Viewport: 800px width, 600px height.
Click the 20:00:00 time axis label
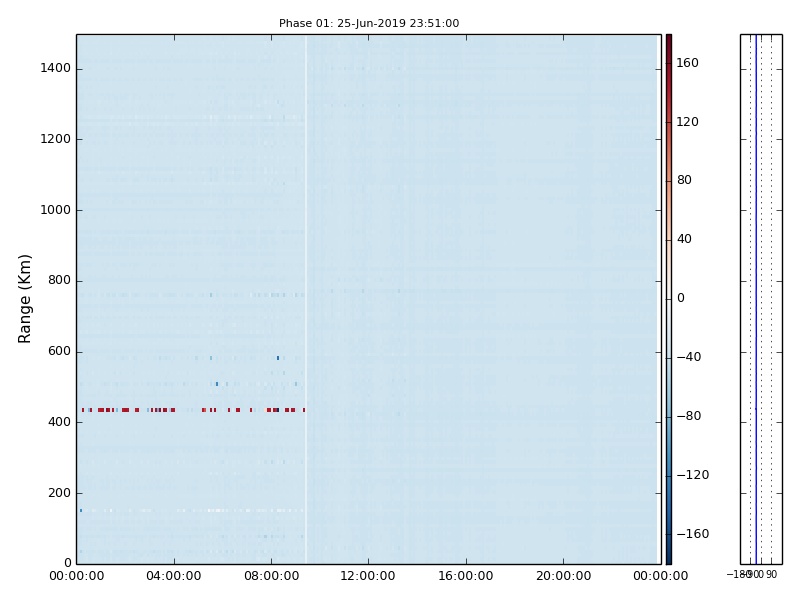[x=563, y=576]
